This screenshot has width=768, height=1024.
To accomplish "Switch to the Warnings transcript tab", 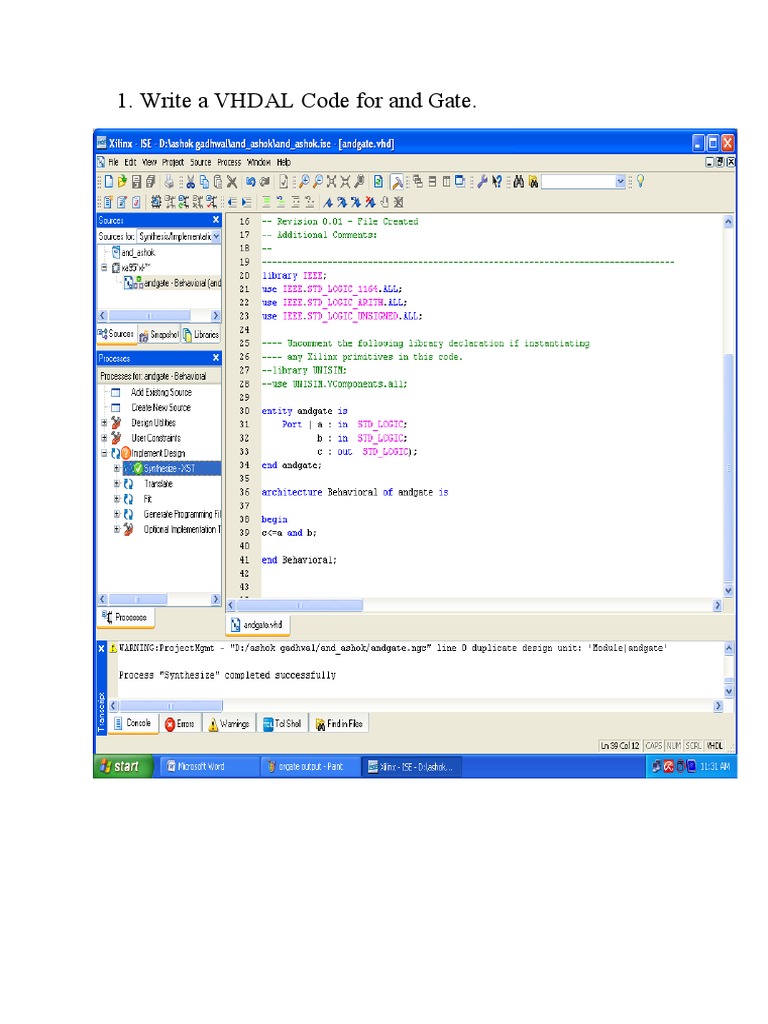I will click(229, 724).
